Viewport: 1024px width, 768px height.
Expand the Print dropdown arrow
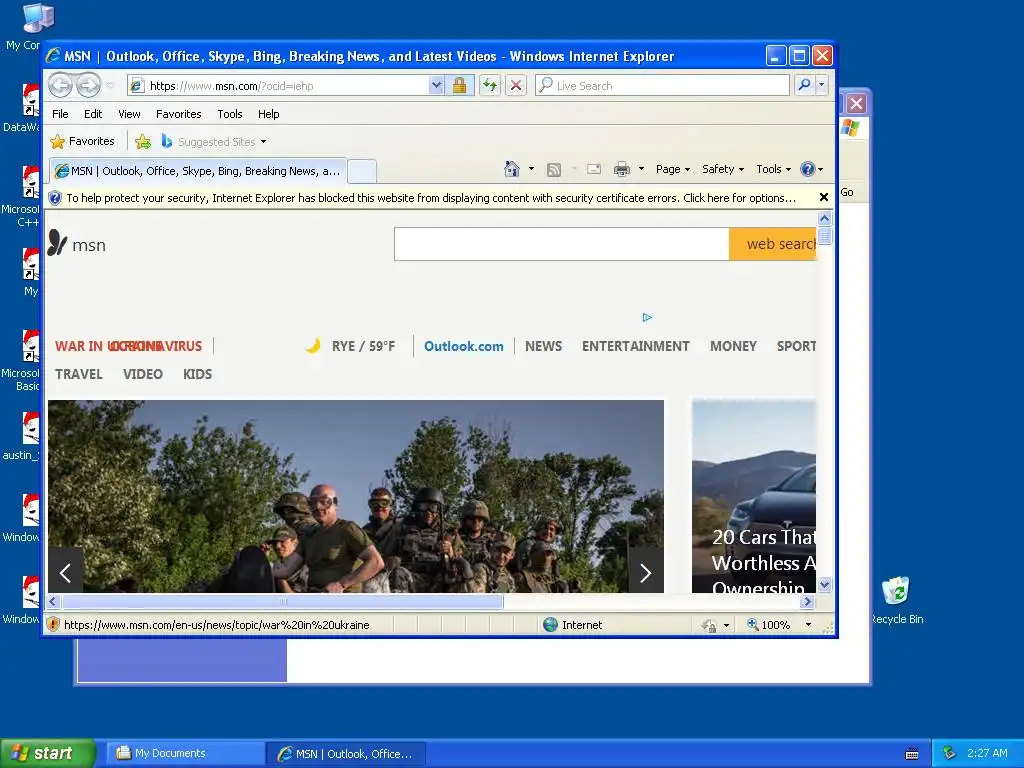(x=641, y=169)
